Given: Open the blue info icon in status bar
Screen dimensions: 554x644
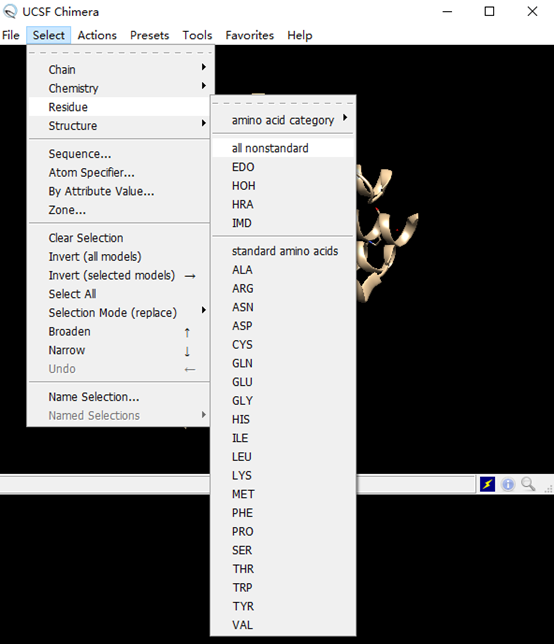Looking at the screenshot, I should [508, 484].
